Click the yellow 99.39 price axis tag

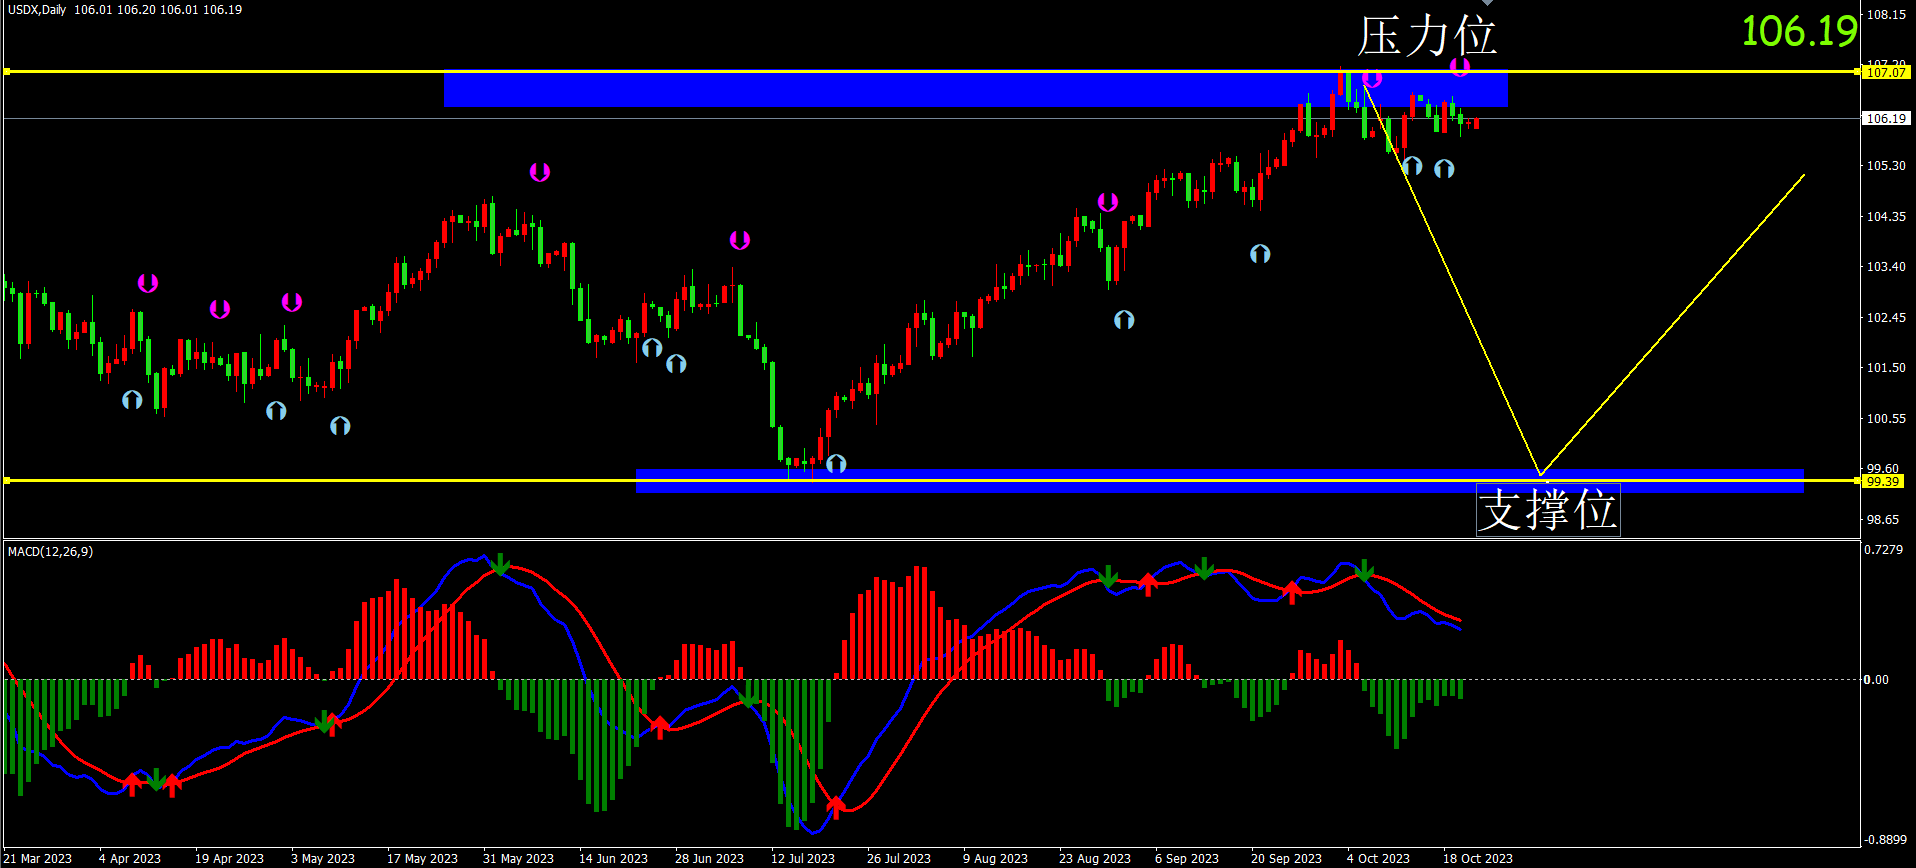click(x=1882, y=481)
